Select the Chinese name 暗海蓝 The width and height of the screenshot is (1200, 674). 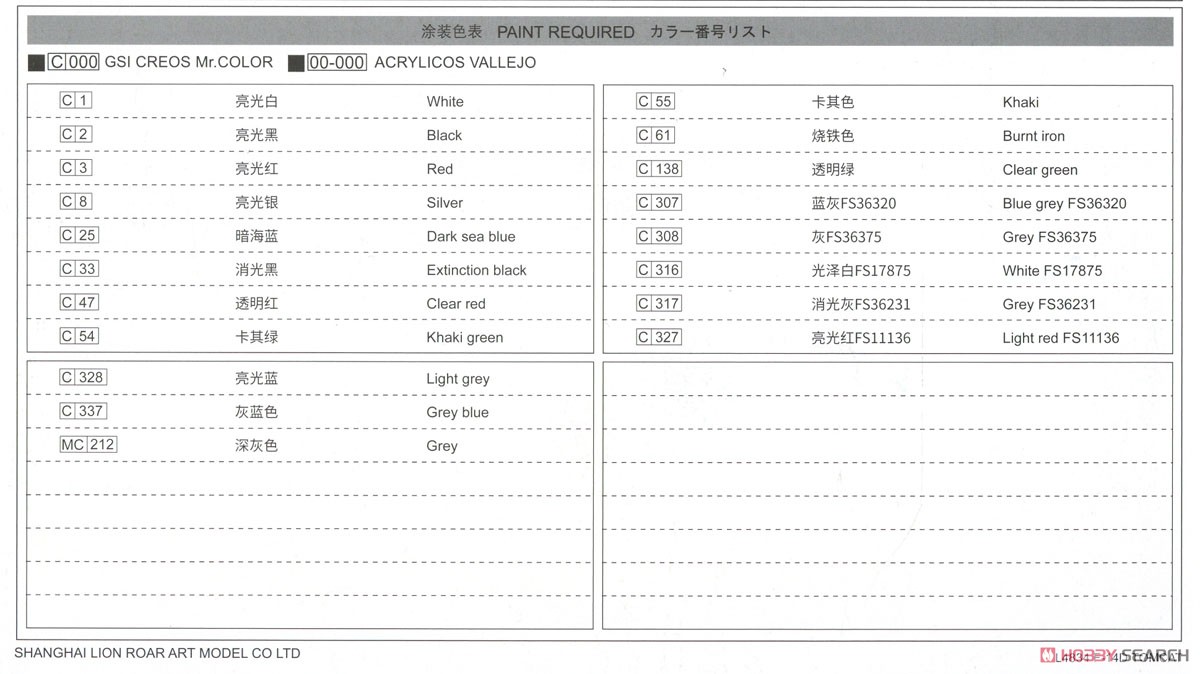257,237
